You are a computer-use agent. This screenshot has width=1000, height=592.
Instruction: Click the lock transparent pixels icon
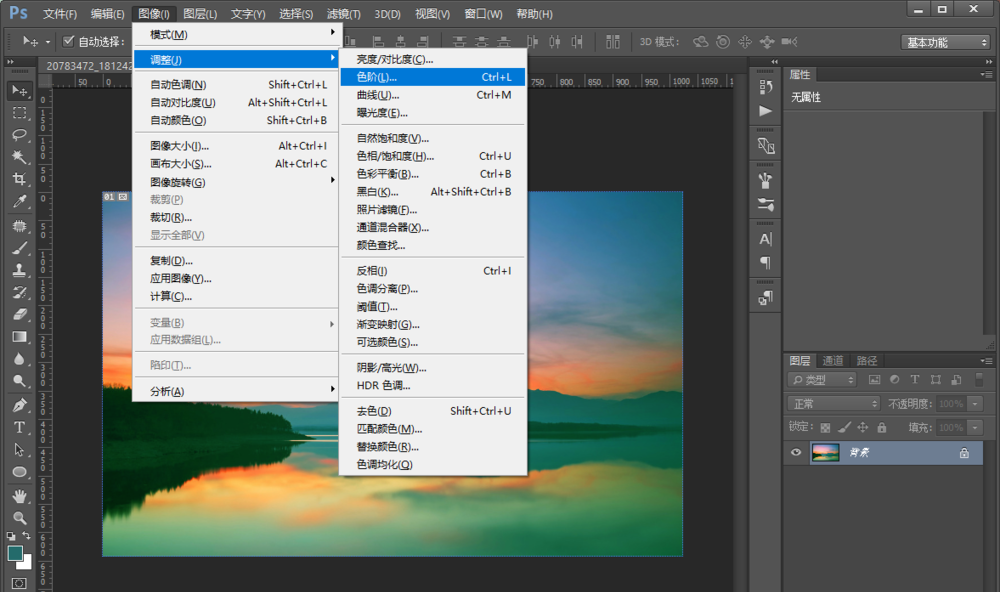click(x=825, y=427)
